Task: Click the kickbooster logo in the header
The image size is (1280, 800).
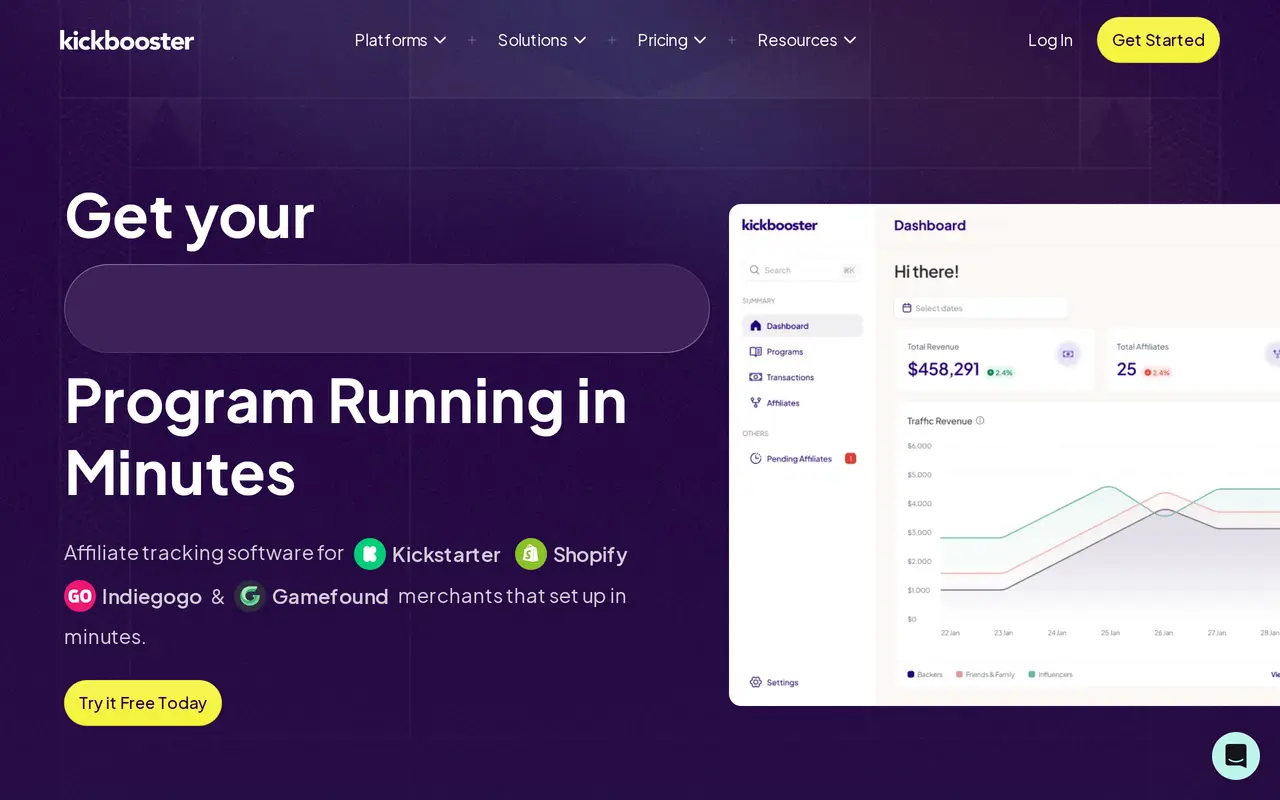Action: [127, 40]
